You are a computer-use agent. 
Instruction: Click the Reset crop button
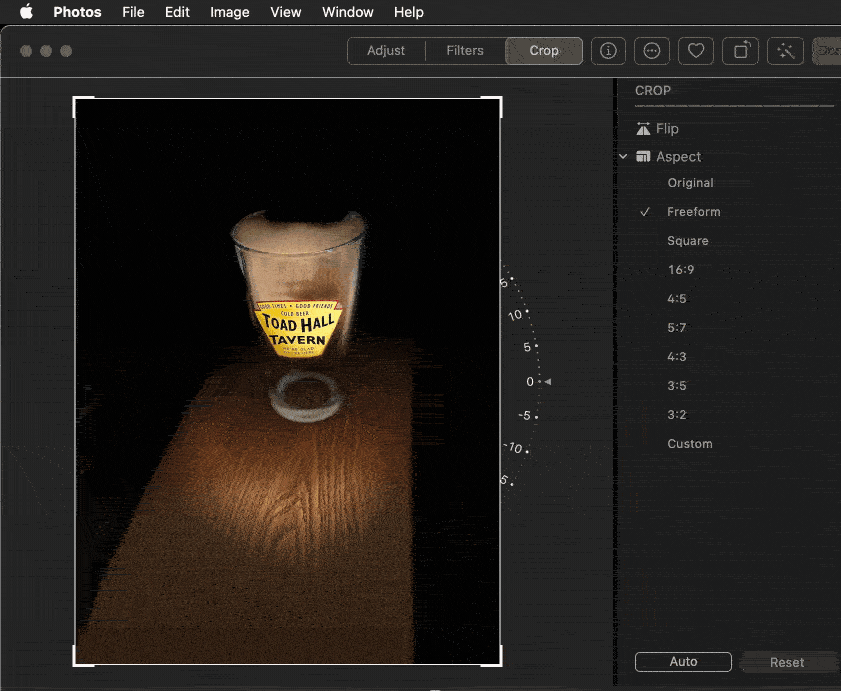click(787, 663)
